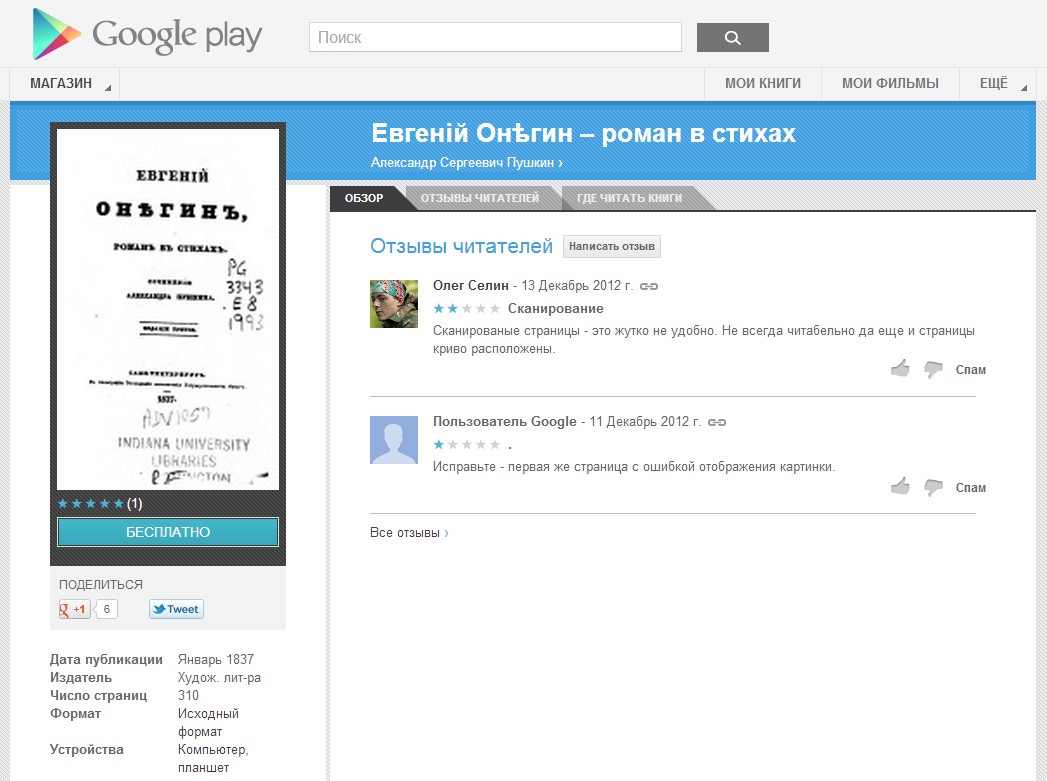Screen dimensions: 1047x781
Task: Click the Google +1 button
Action: pyautogui.click(x=74, y=609)
